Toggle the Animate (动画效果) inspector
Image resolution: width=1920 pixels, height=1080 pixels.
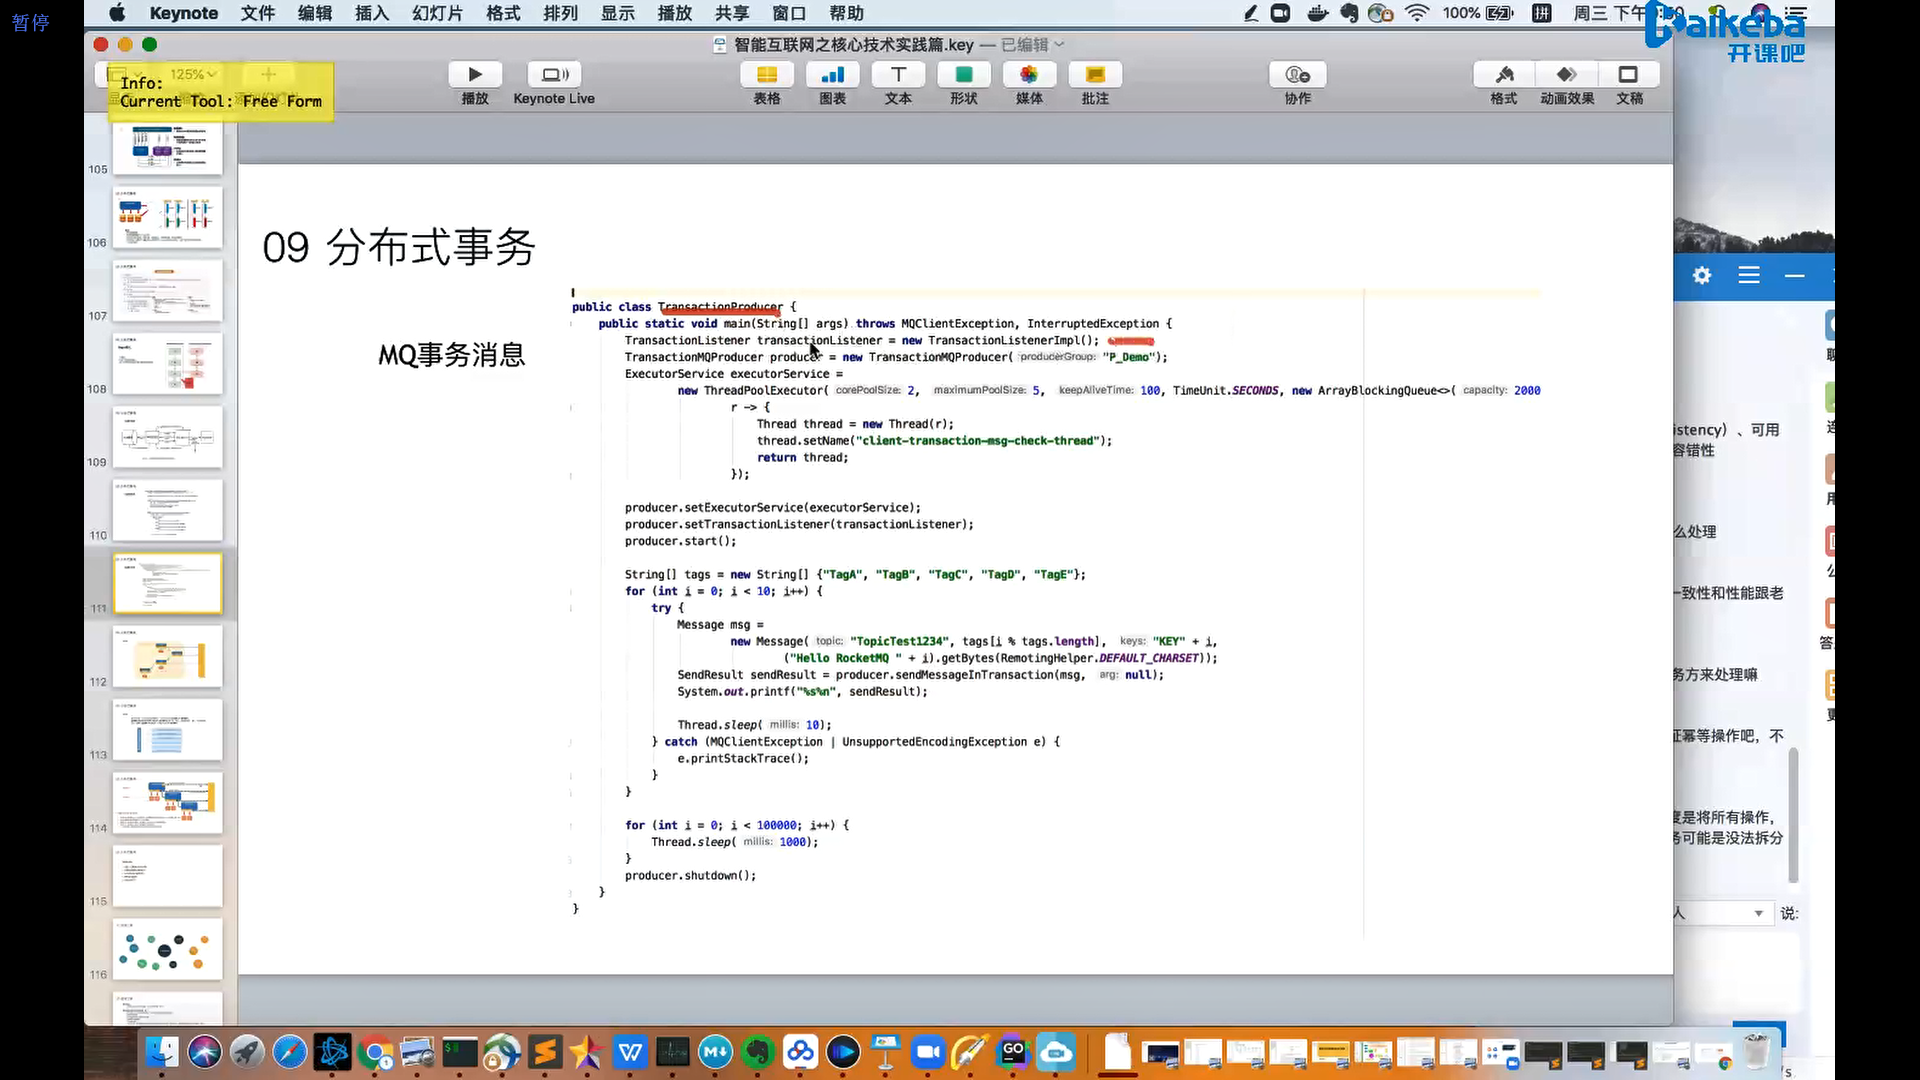click(1566, 75)
